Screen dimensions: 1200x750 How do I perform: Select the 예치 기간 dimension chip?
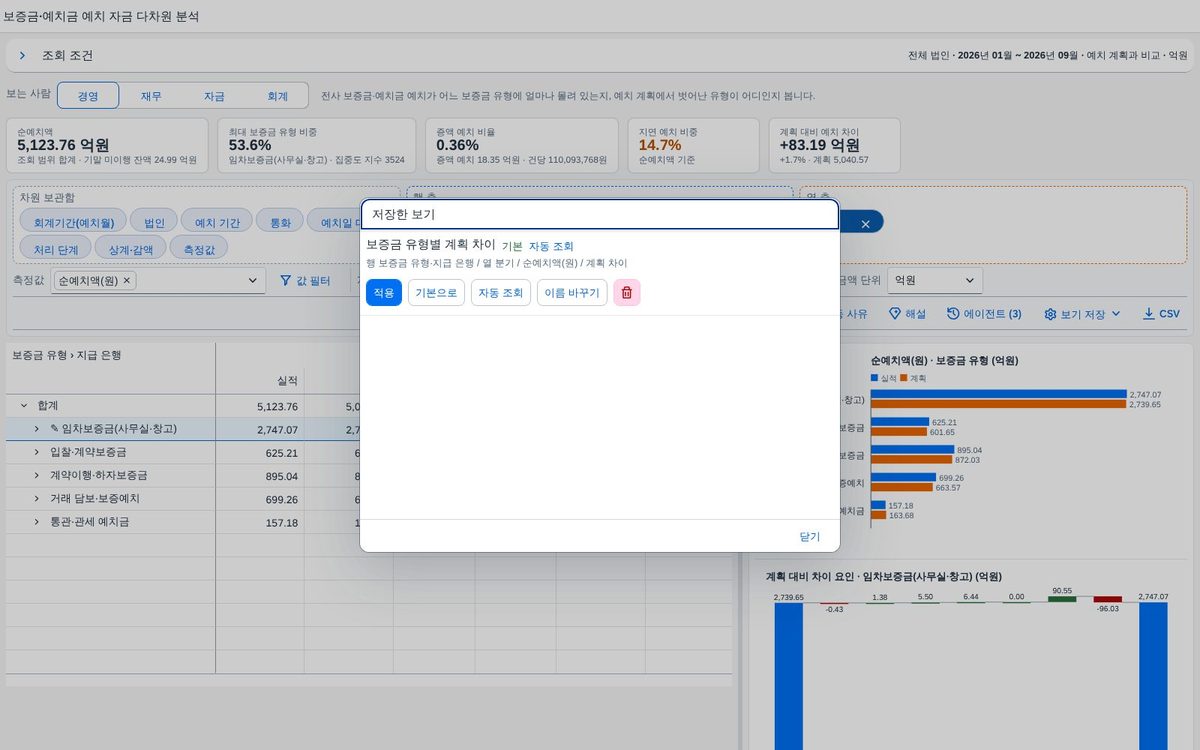click(216, 221)
